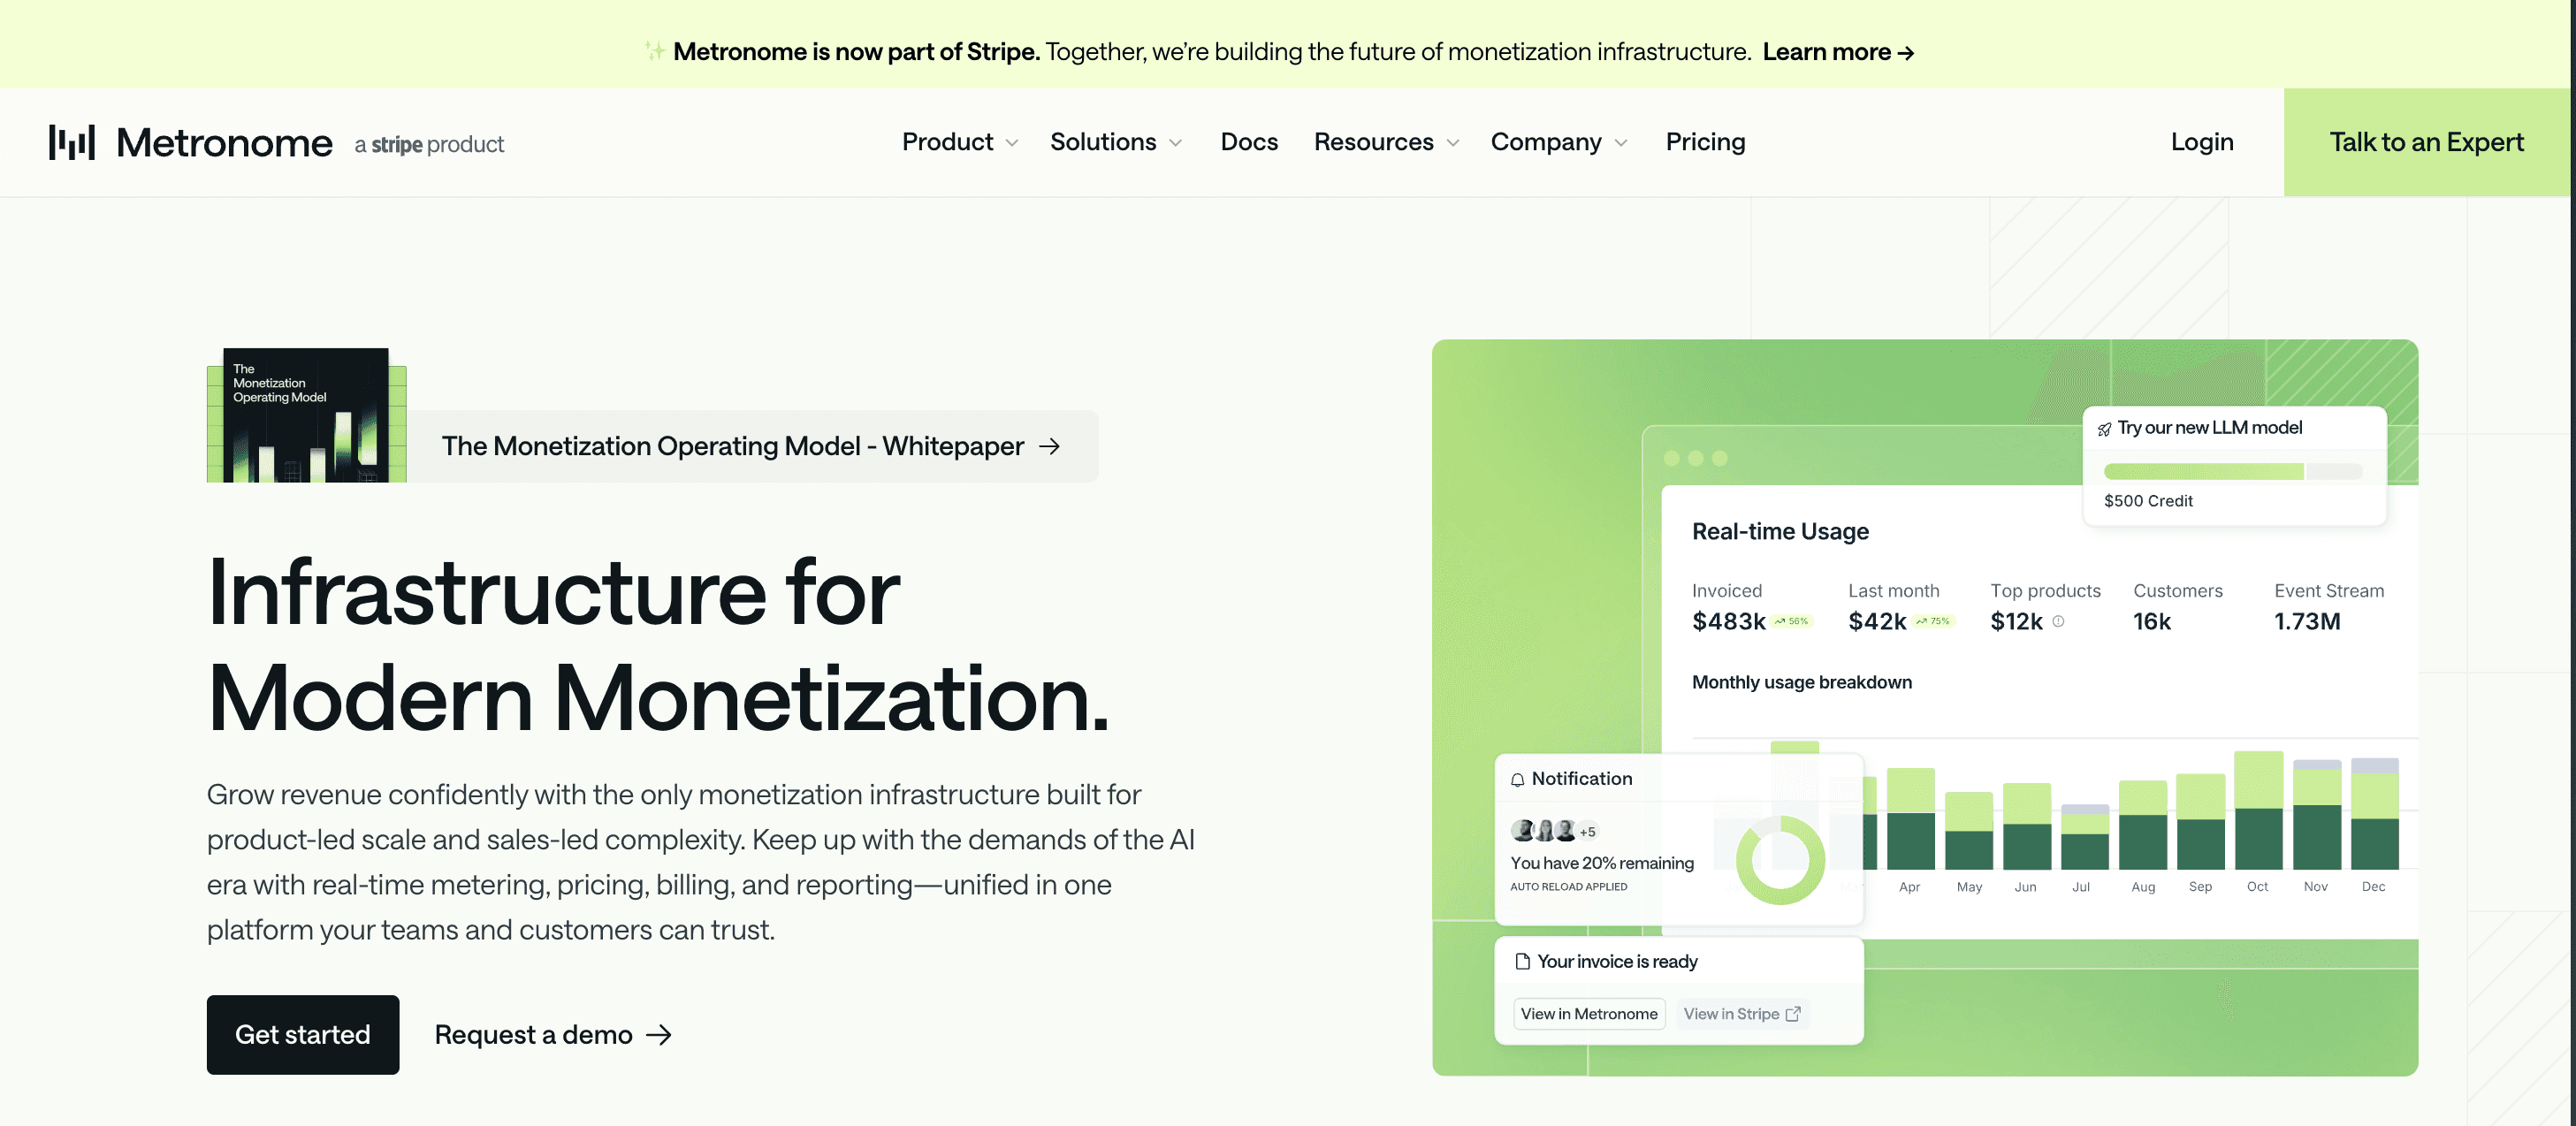
Task: Expand the Company menu chevron
Action: tap(1621, 144)
